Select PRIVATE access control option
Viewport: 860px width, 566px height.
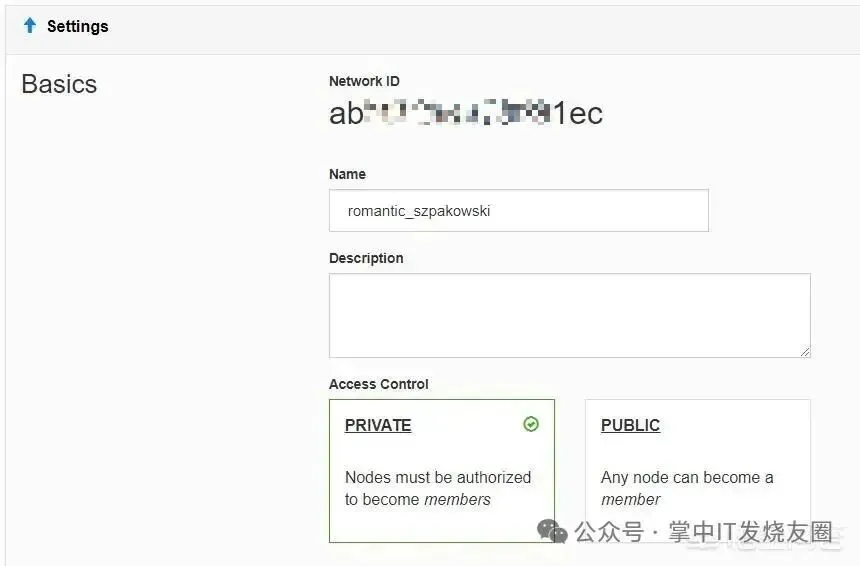(441, 470)
